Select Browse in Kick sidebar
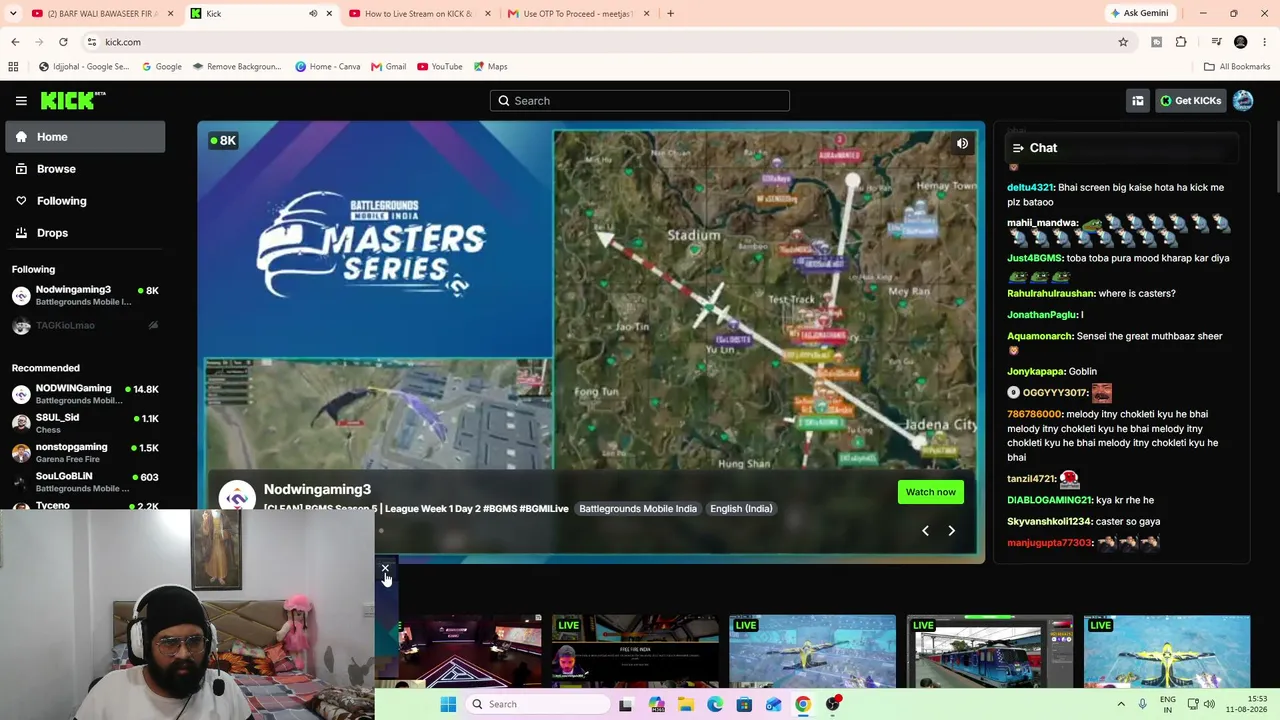The height and width of the screenshot is (720, 1280). 85,169
